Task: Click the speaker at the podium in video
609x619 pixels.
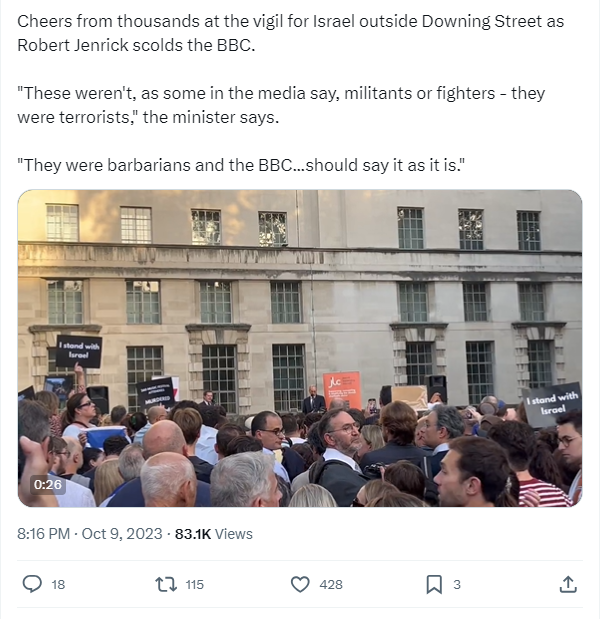Action: tap(312, 398)
